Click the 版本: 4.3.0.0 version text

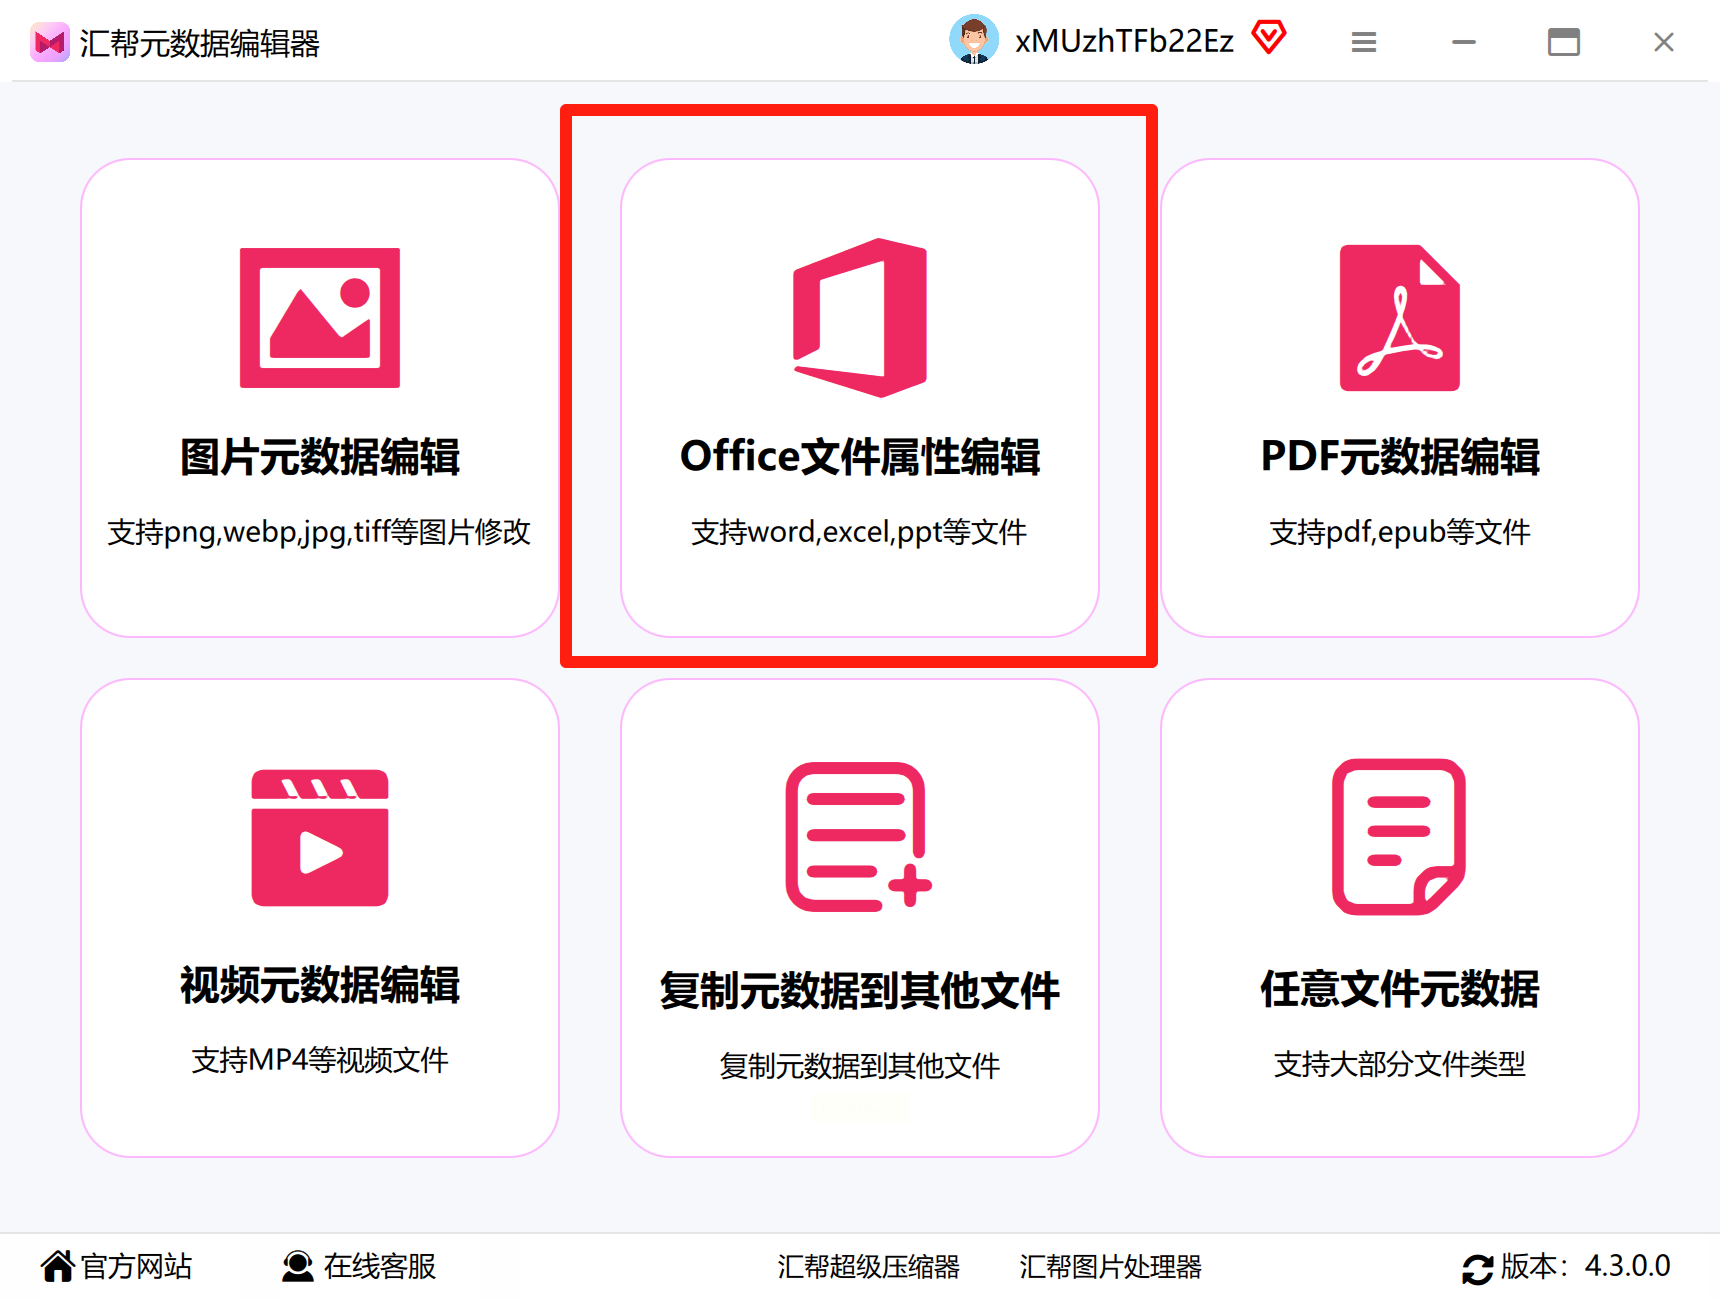[1586, 1266]
